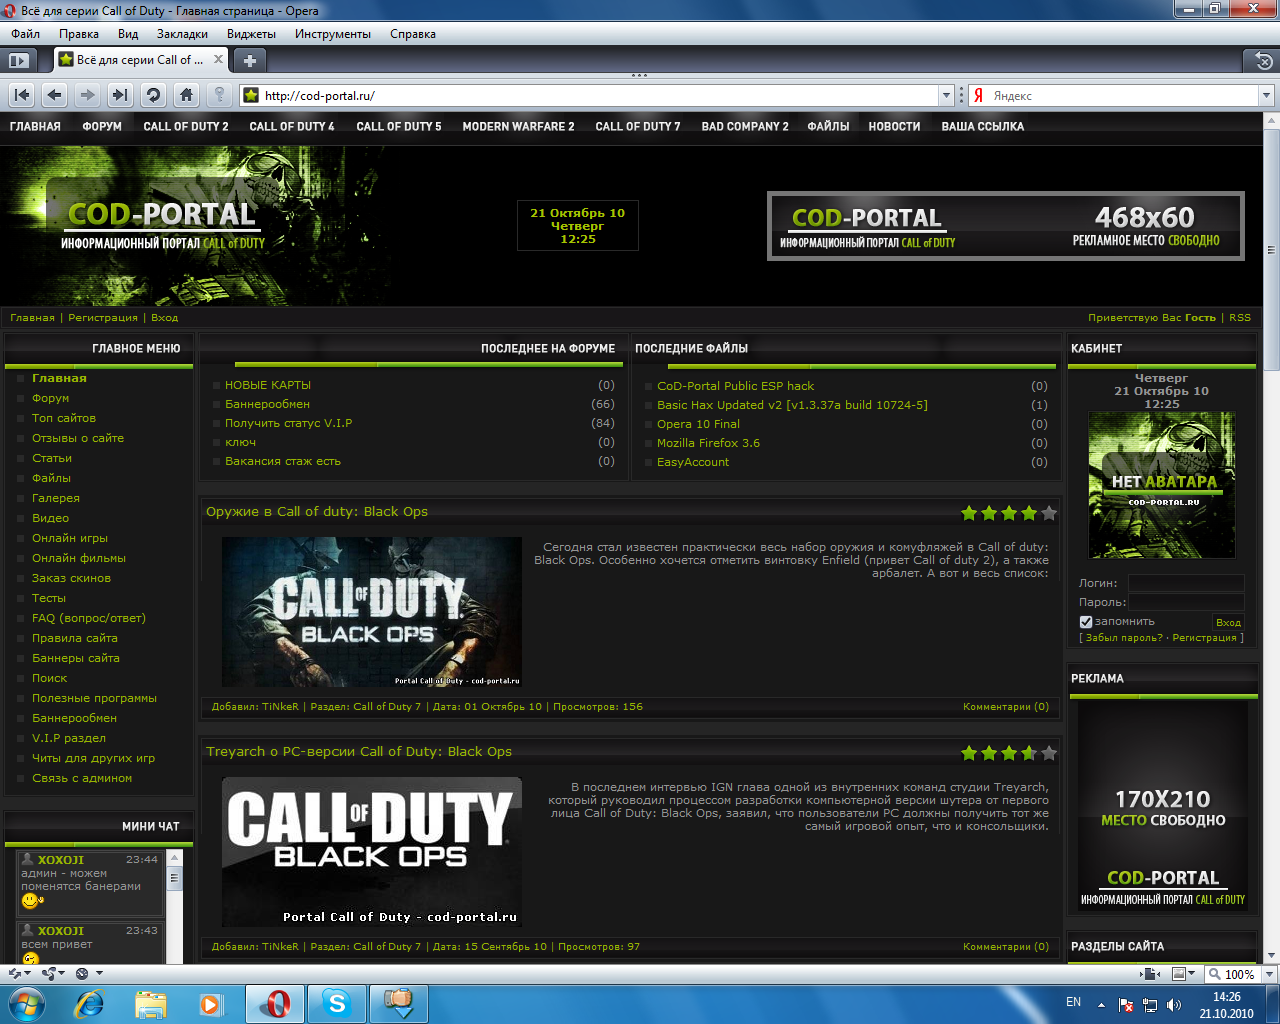Open 'Баннерообмен' forum topic
Image resolution: width=1280 pixels, height=1024 pixels.
click(267, 404)
